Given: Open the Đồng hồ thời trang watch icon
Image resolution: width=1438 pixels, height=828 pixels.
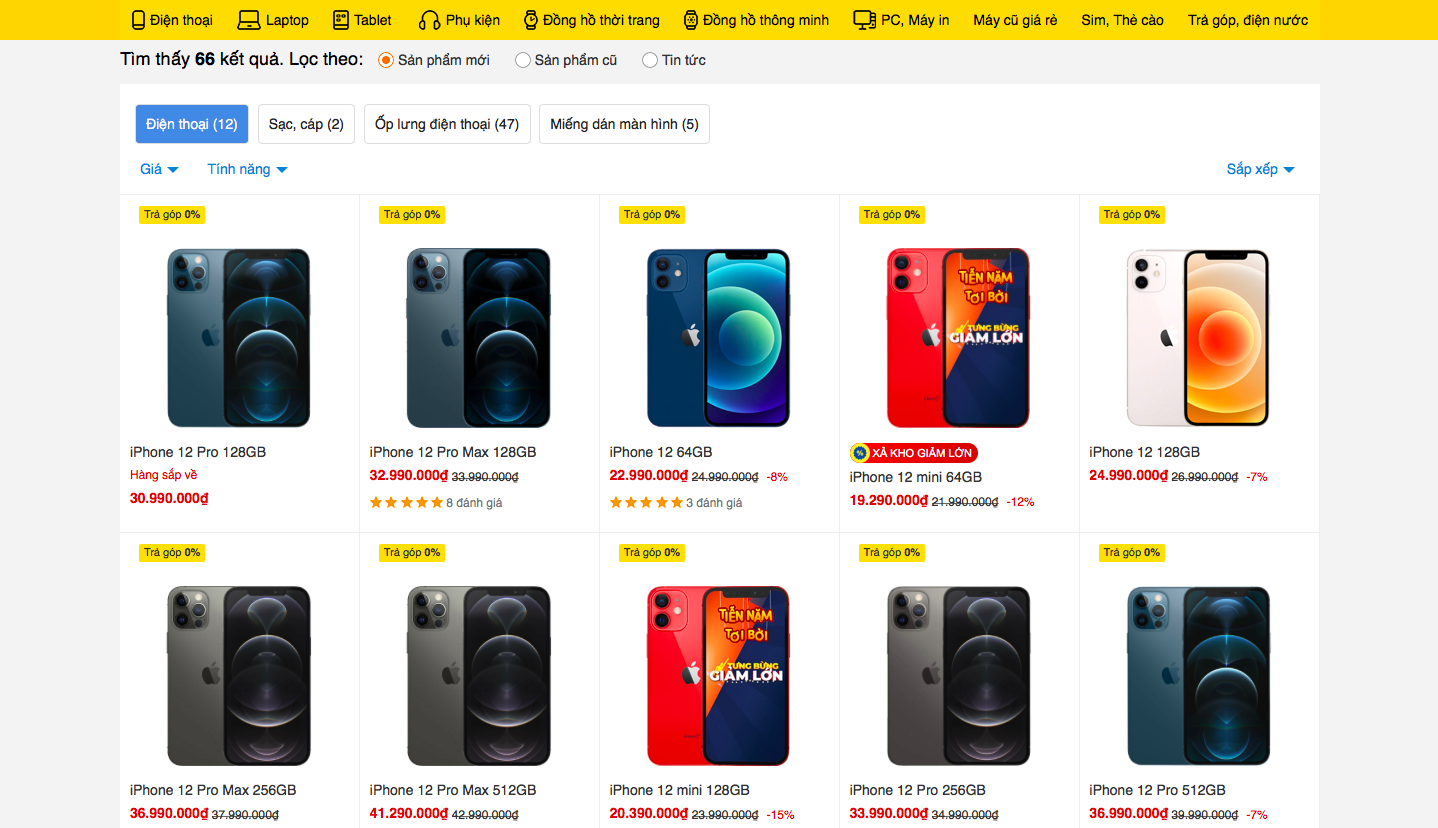Looking at the screenshot, I should (x=531, y=20).
